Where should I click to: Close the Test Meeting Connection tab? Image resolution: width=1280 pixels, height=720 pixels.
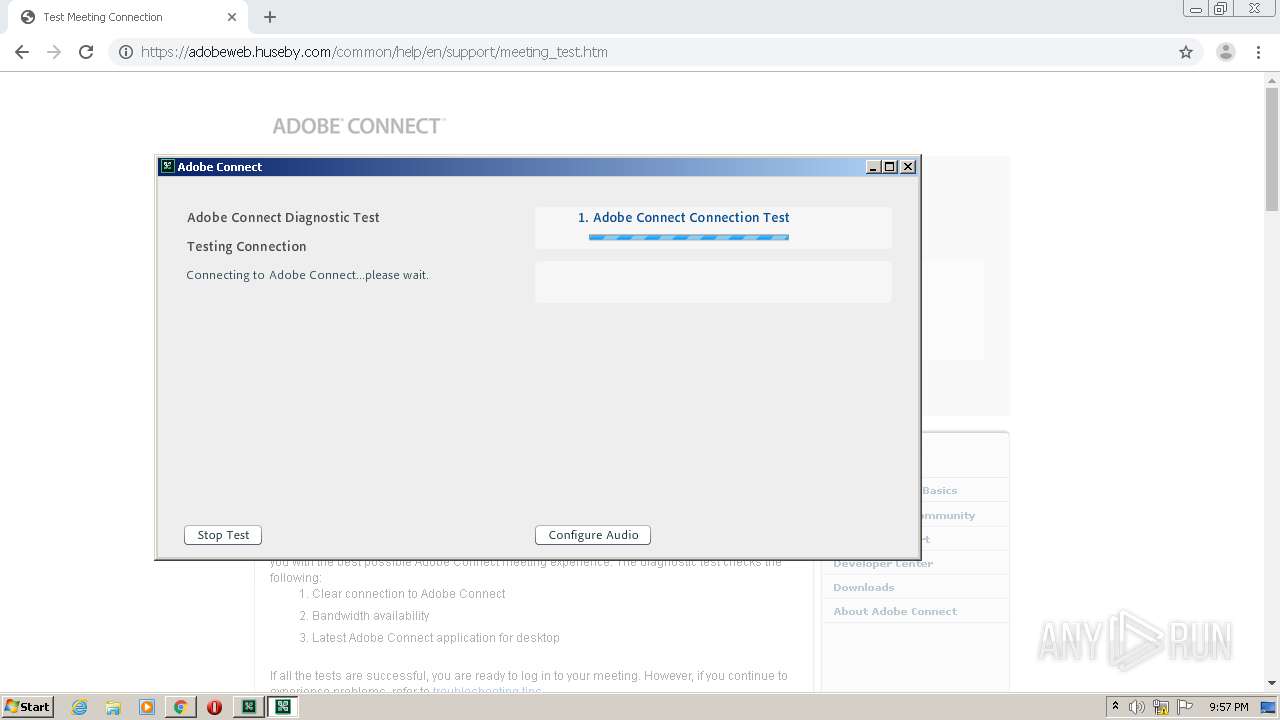[x=232, y=17]
